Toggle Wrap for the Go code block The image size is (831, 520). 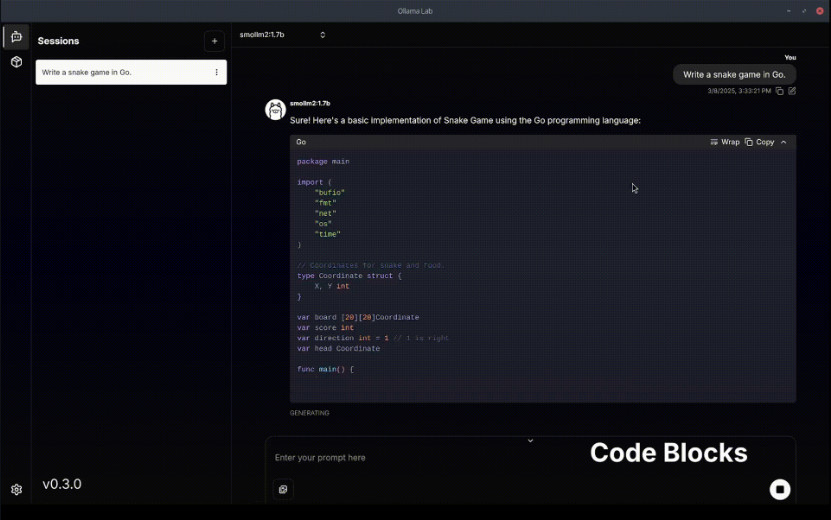pyautogui.click(x=724, y=142)
